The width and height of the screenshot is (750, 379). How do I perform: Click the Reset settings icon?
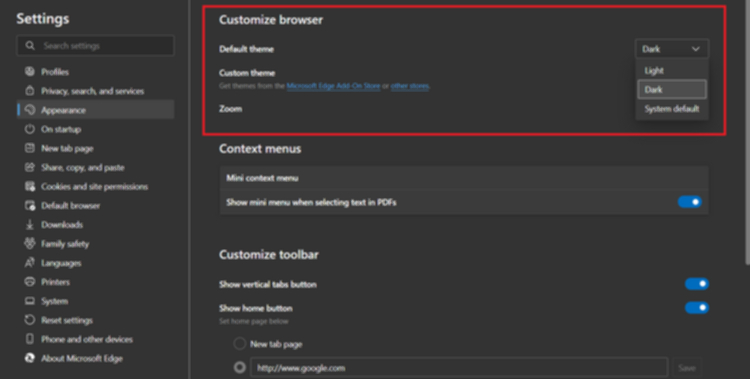click(30, 320)
